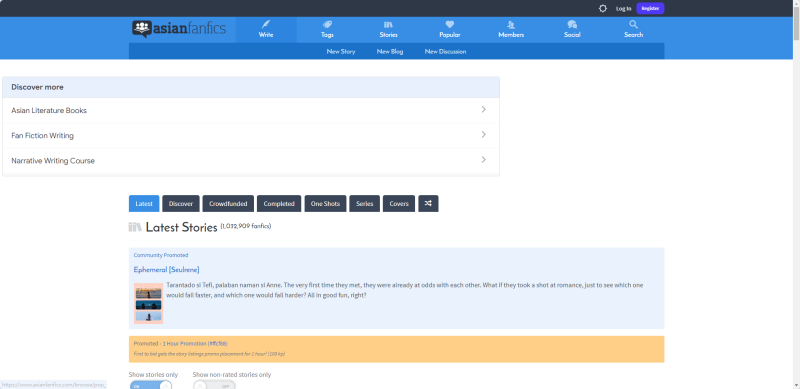Toggle the dark mode theme icon
The width and height of the screenshot is (800, 389).
[603, 9]
